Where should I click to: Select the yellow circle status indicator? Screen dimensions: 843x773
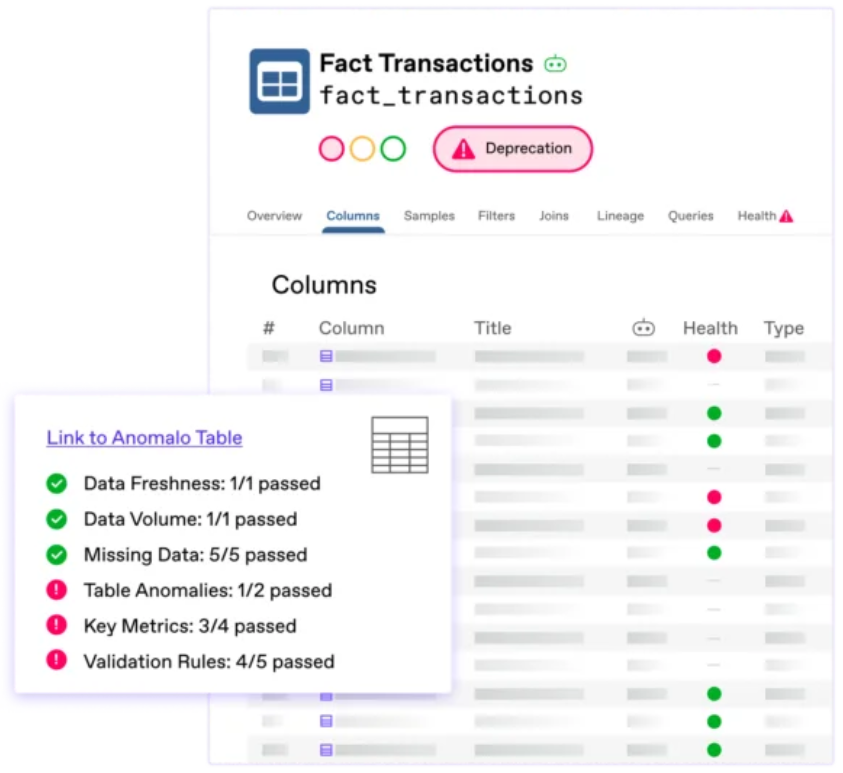(362, 149)
